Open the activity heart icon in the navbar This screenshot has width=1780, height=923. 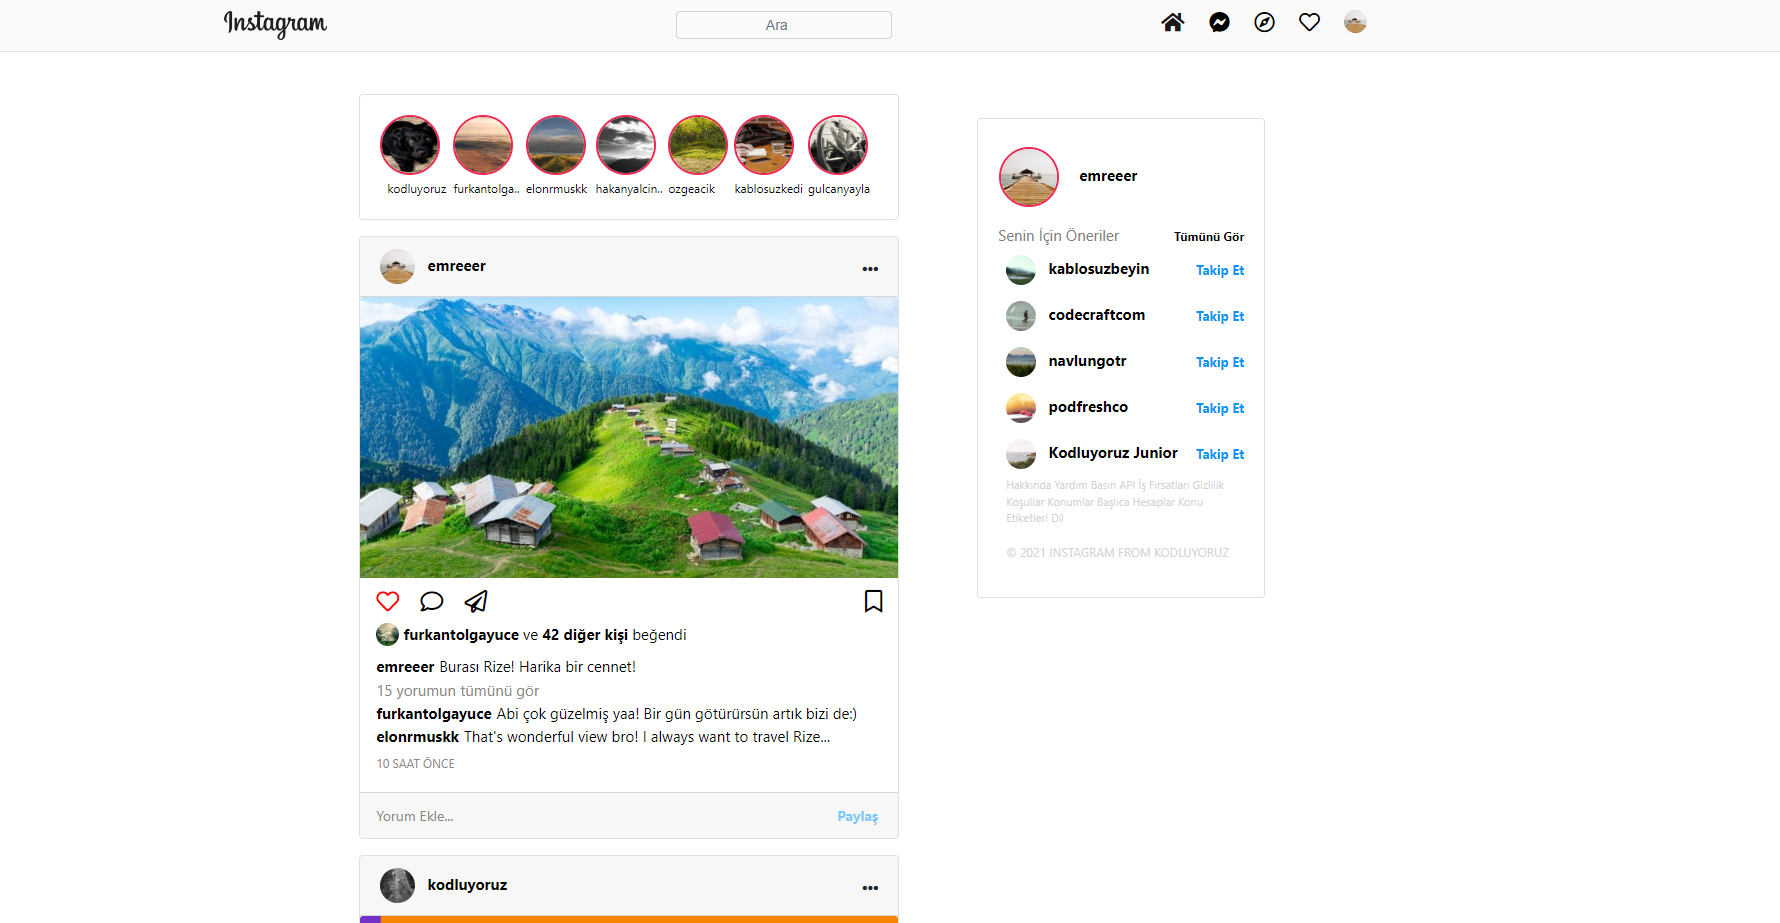click(1309, 21)
